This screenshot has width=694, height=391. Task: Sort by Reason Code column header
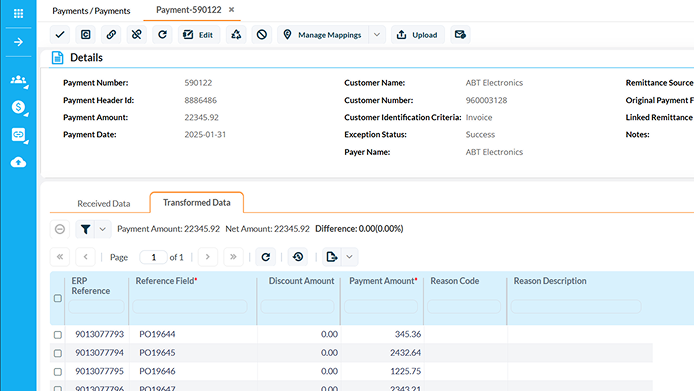(x=455, y=281)
